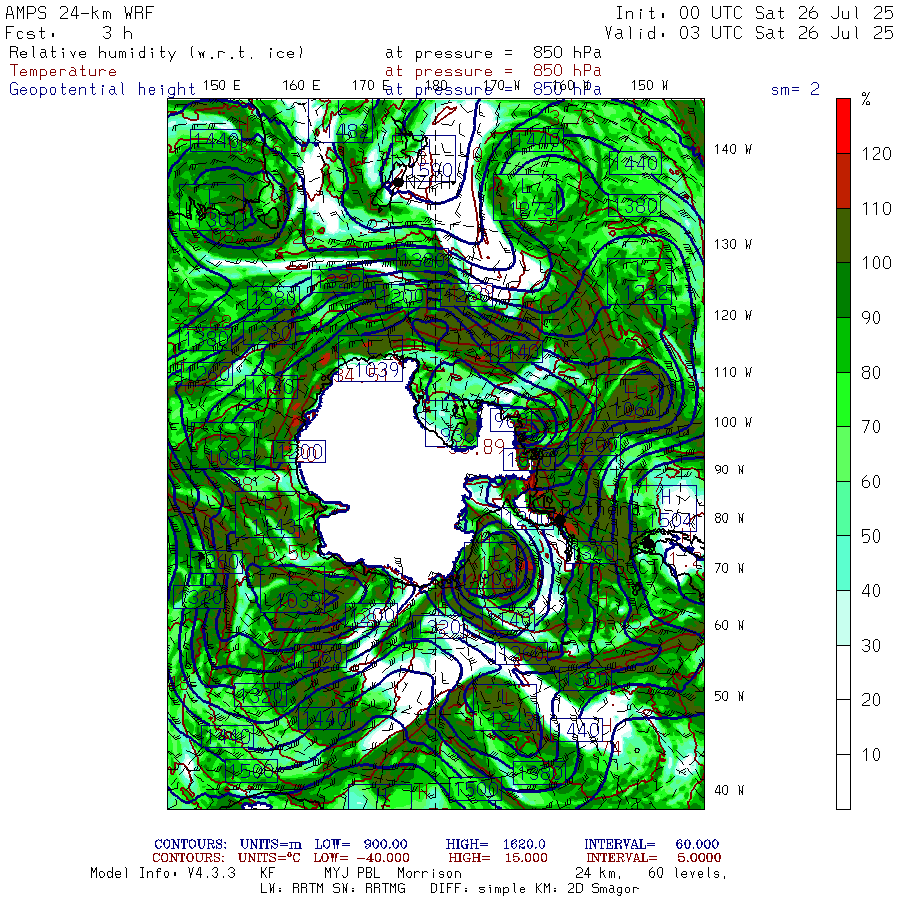Click the "110 W" longitude label
The height and width of the screenshot is (900, 900).
732,373
